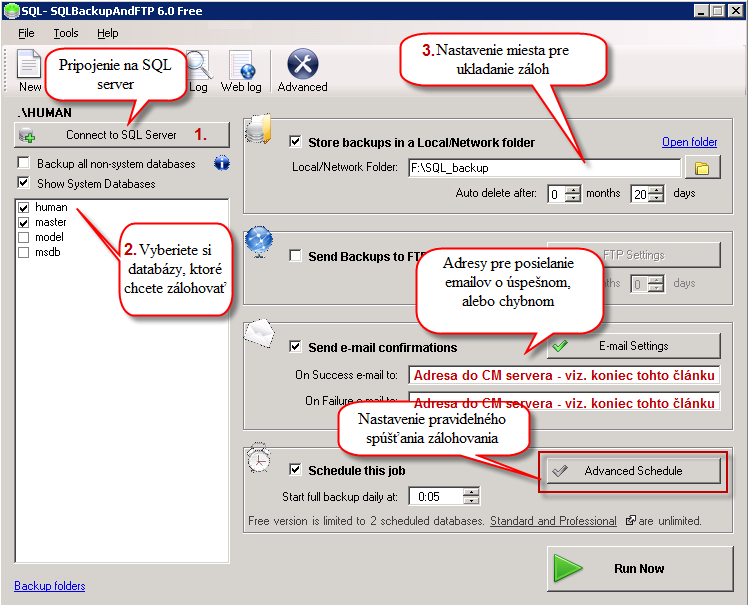Click the Local/Network Folder path field

point(544,168)
